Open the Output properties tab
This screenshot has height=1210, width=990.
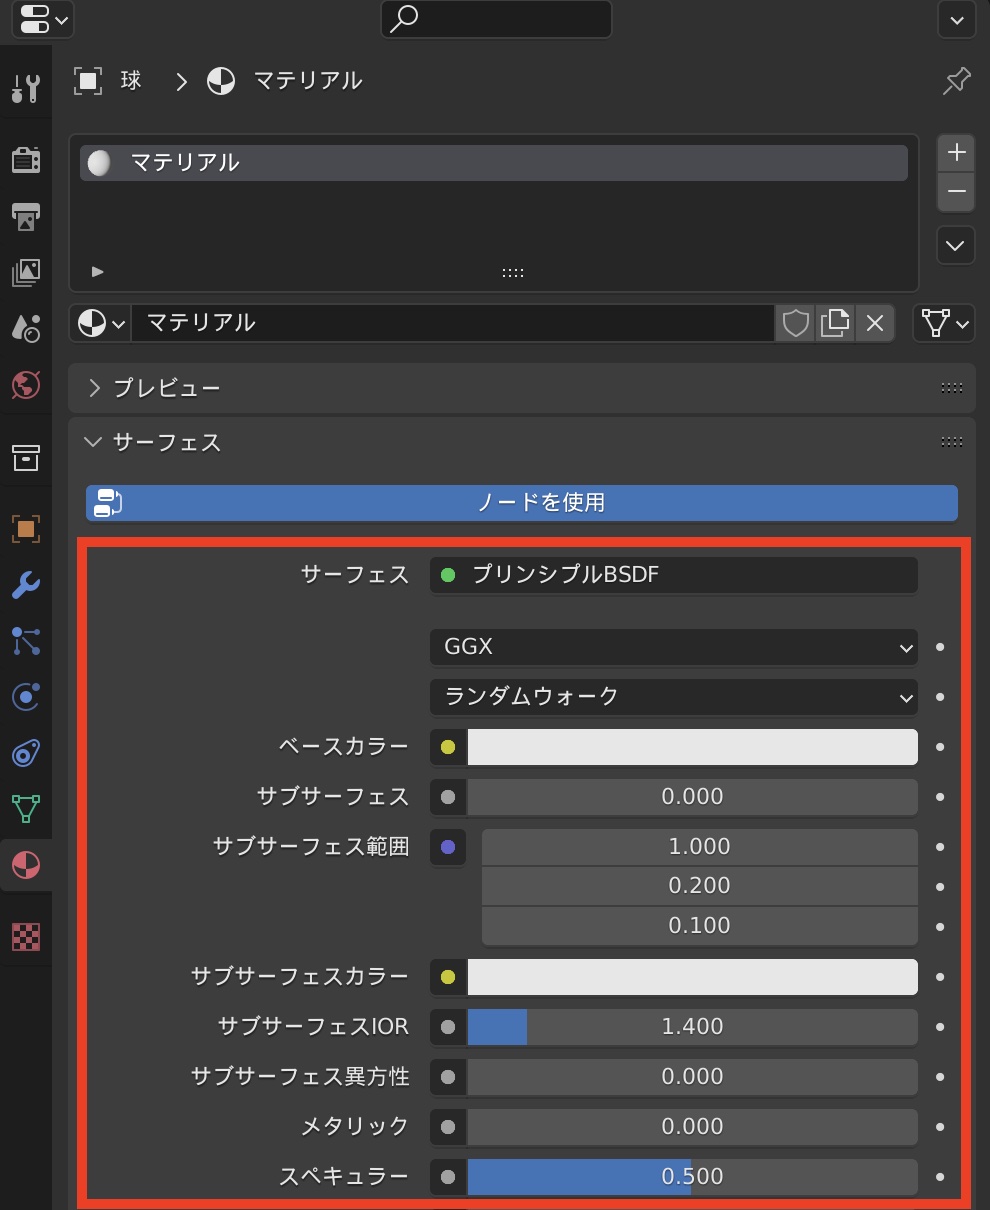[26, 215]
